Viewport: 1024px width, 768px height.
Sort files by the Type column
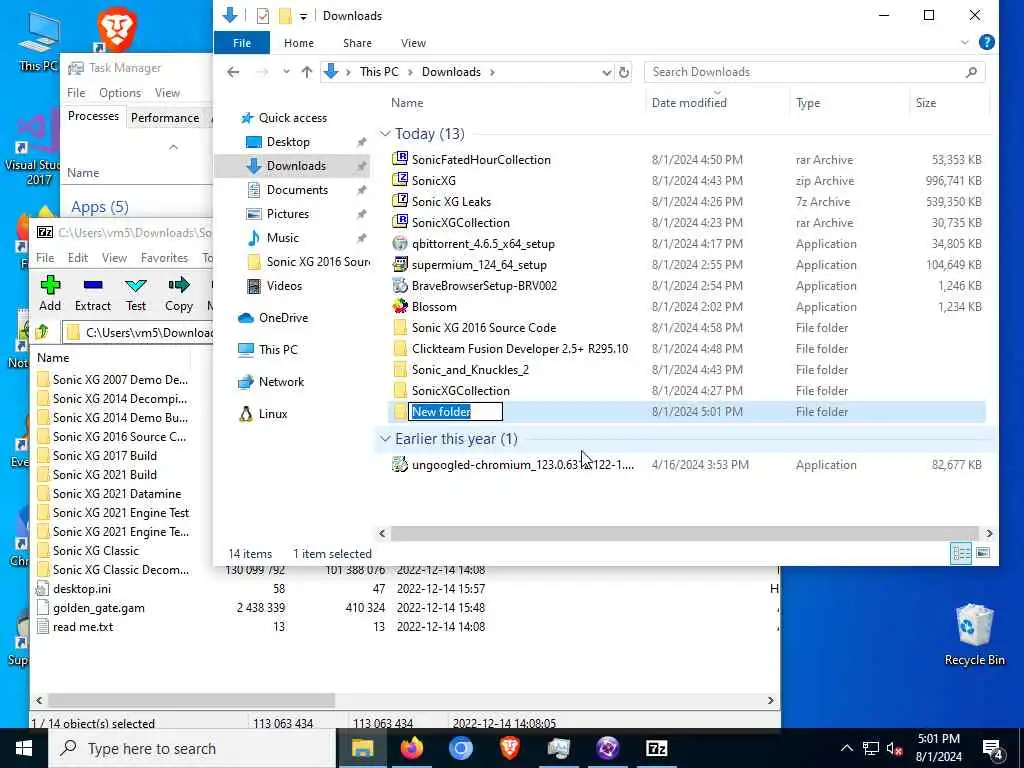coord(808,103)
